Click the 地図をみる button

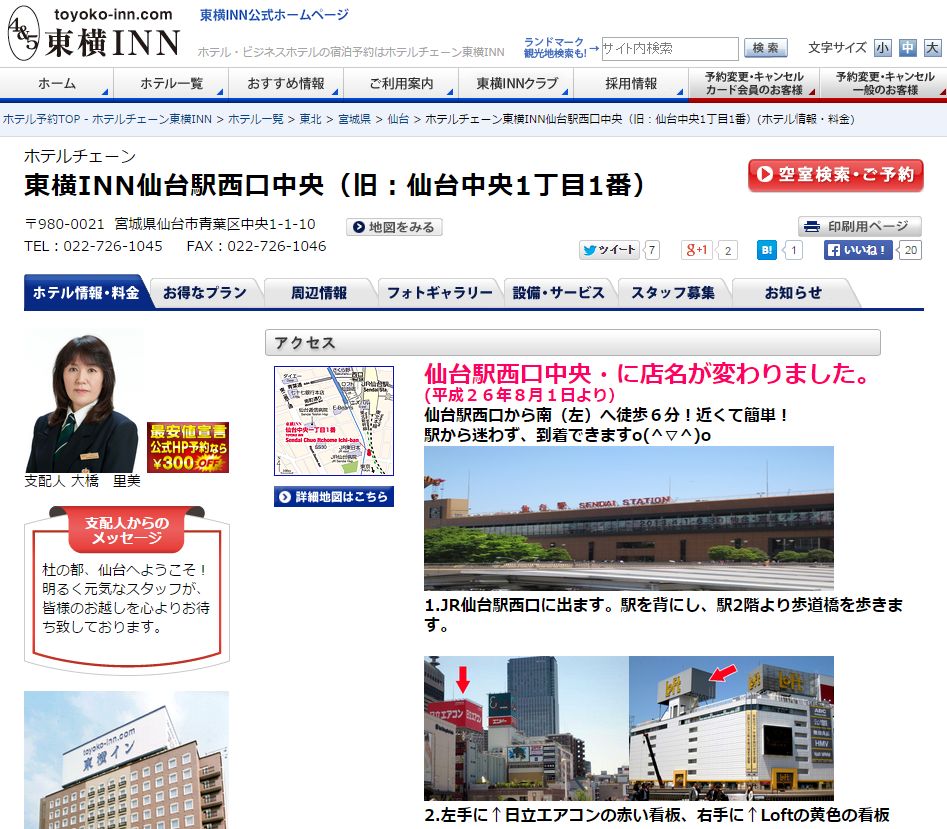pyautogui.click(x=394, y=227)
